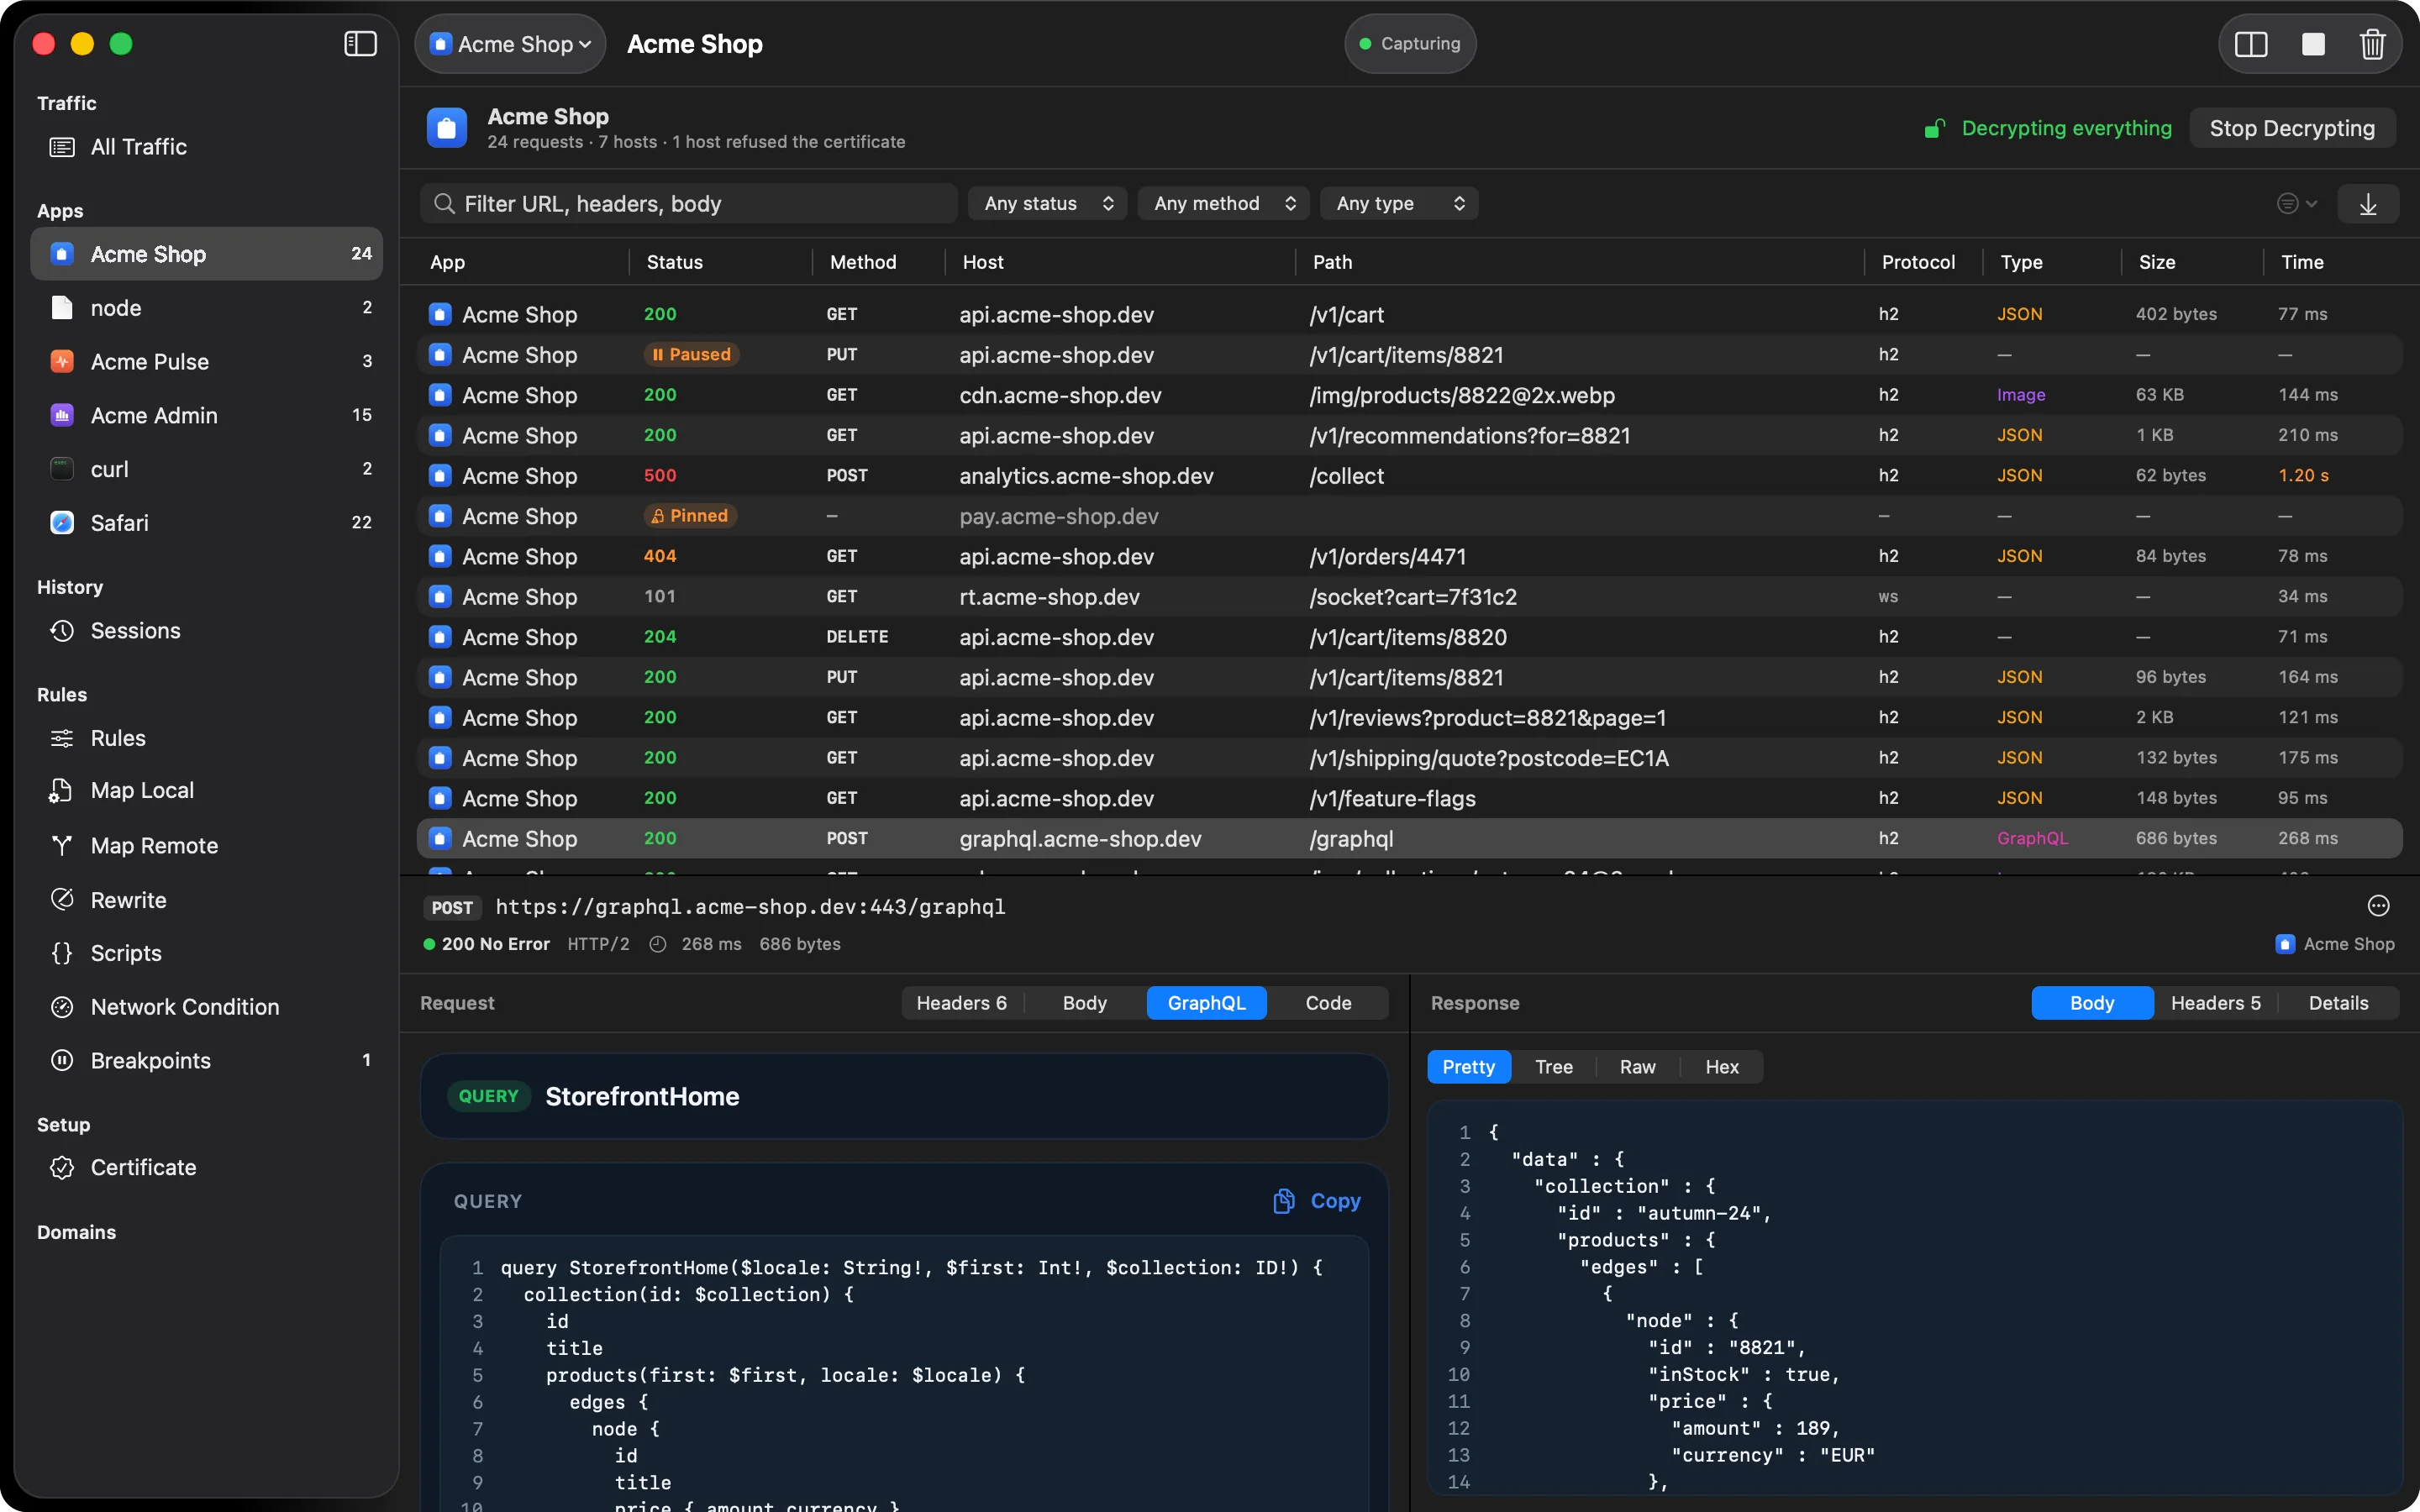2420x1512 pixels.
Task: Click the Filter URL, headers, body field
Action: 688,204
